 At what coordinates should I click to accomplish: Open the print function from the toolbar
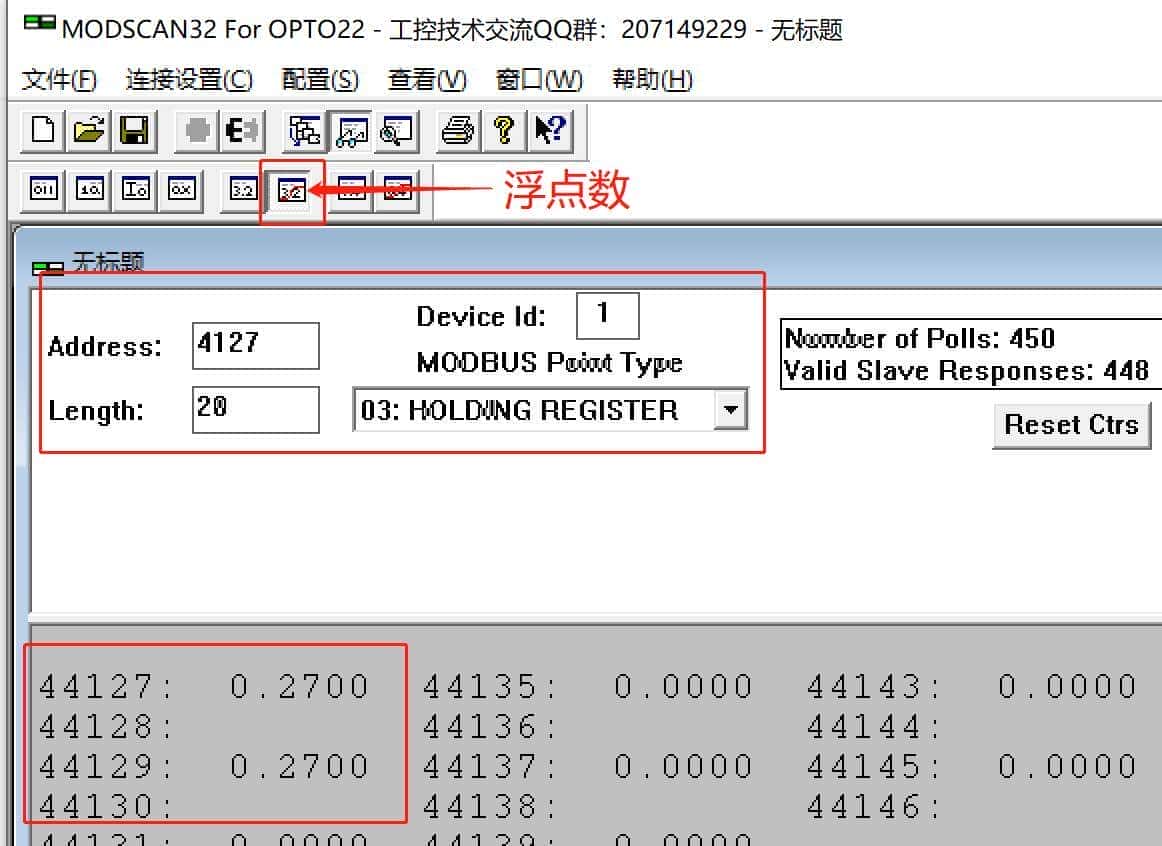point(457,131)
